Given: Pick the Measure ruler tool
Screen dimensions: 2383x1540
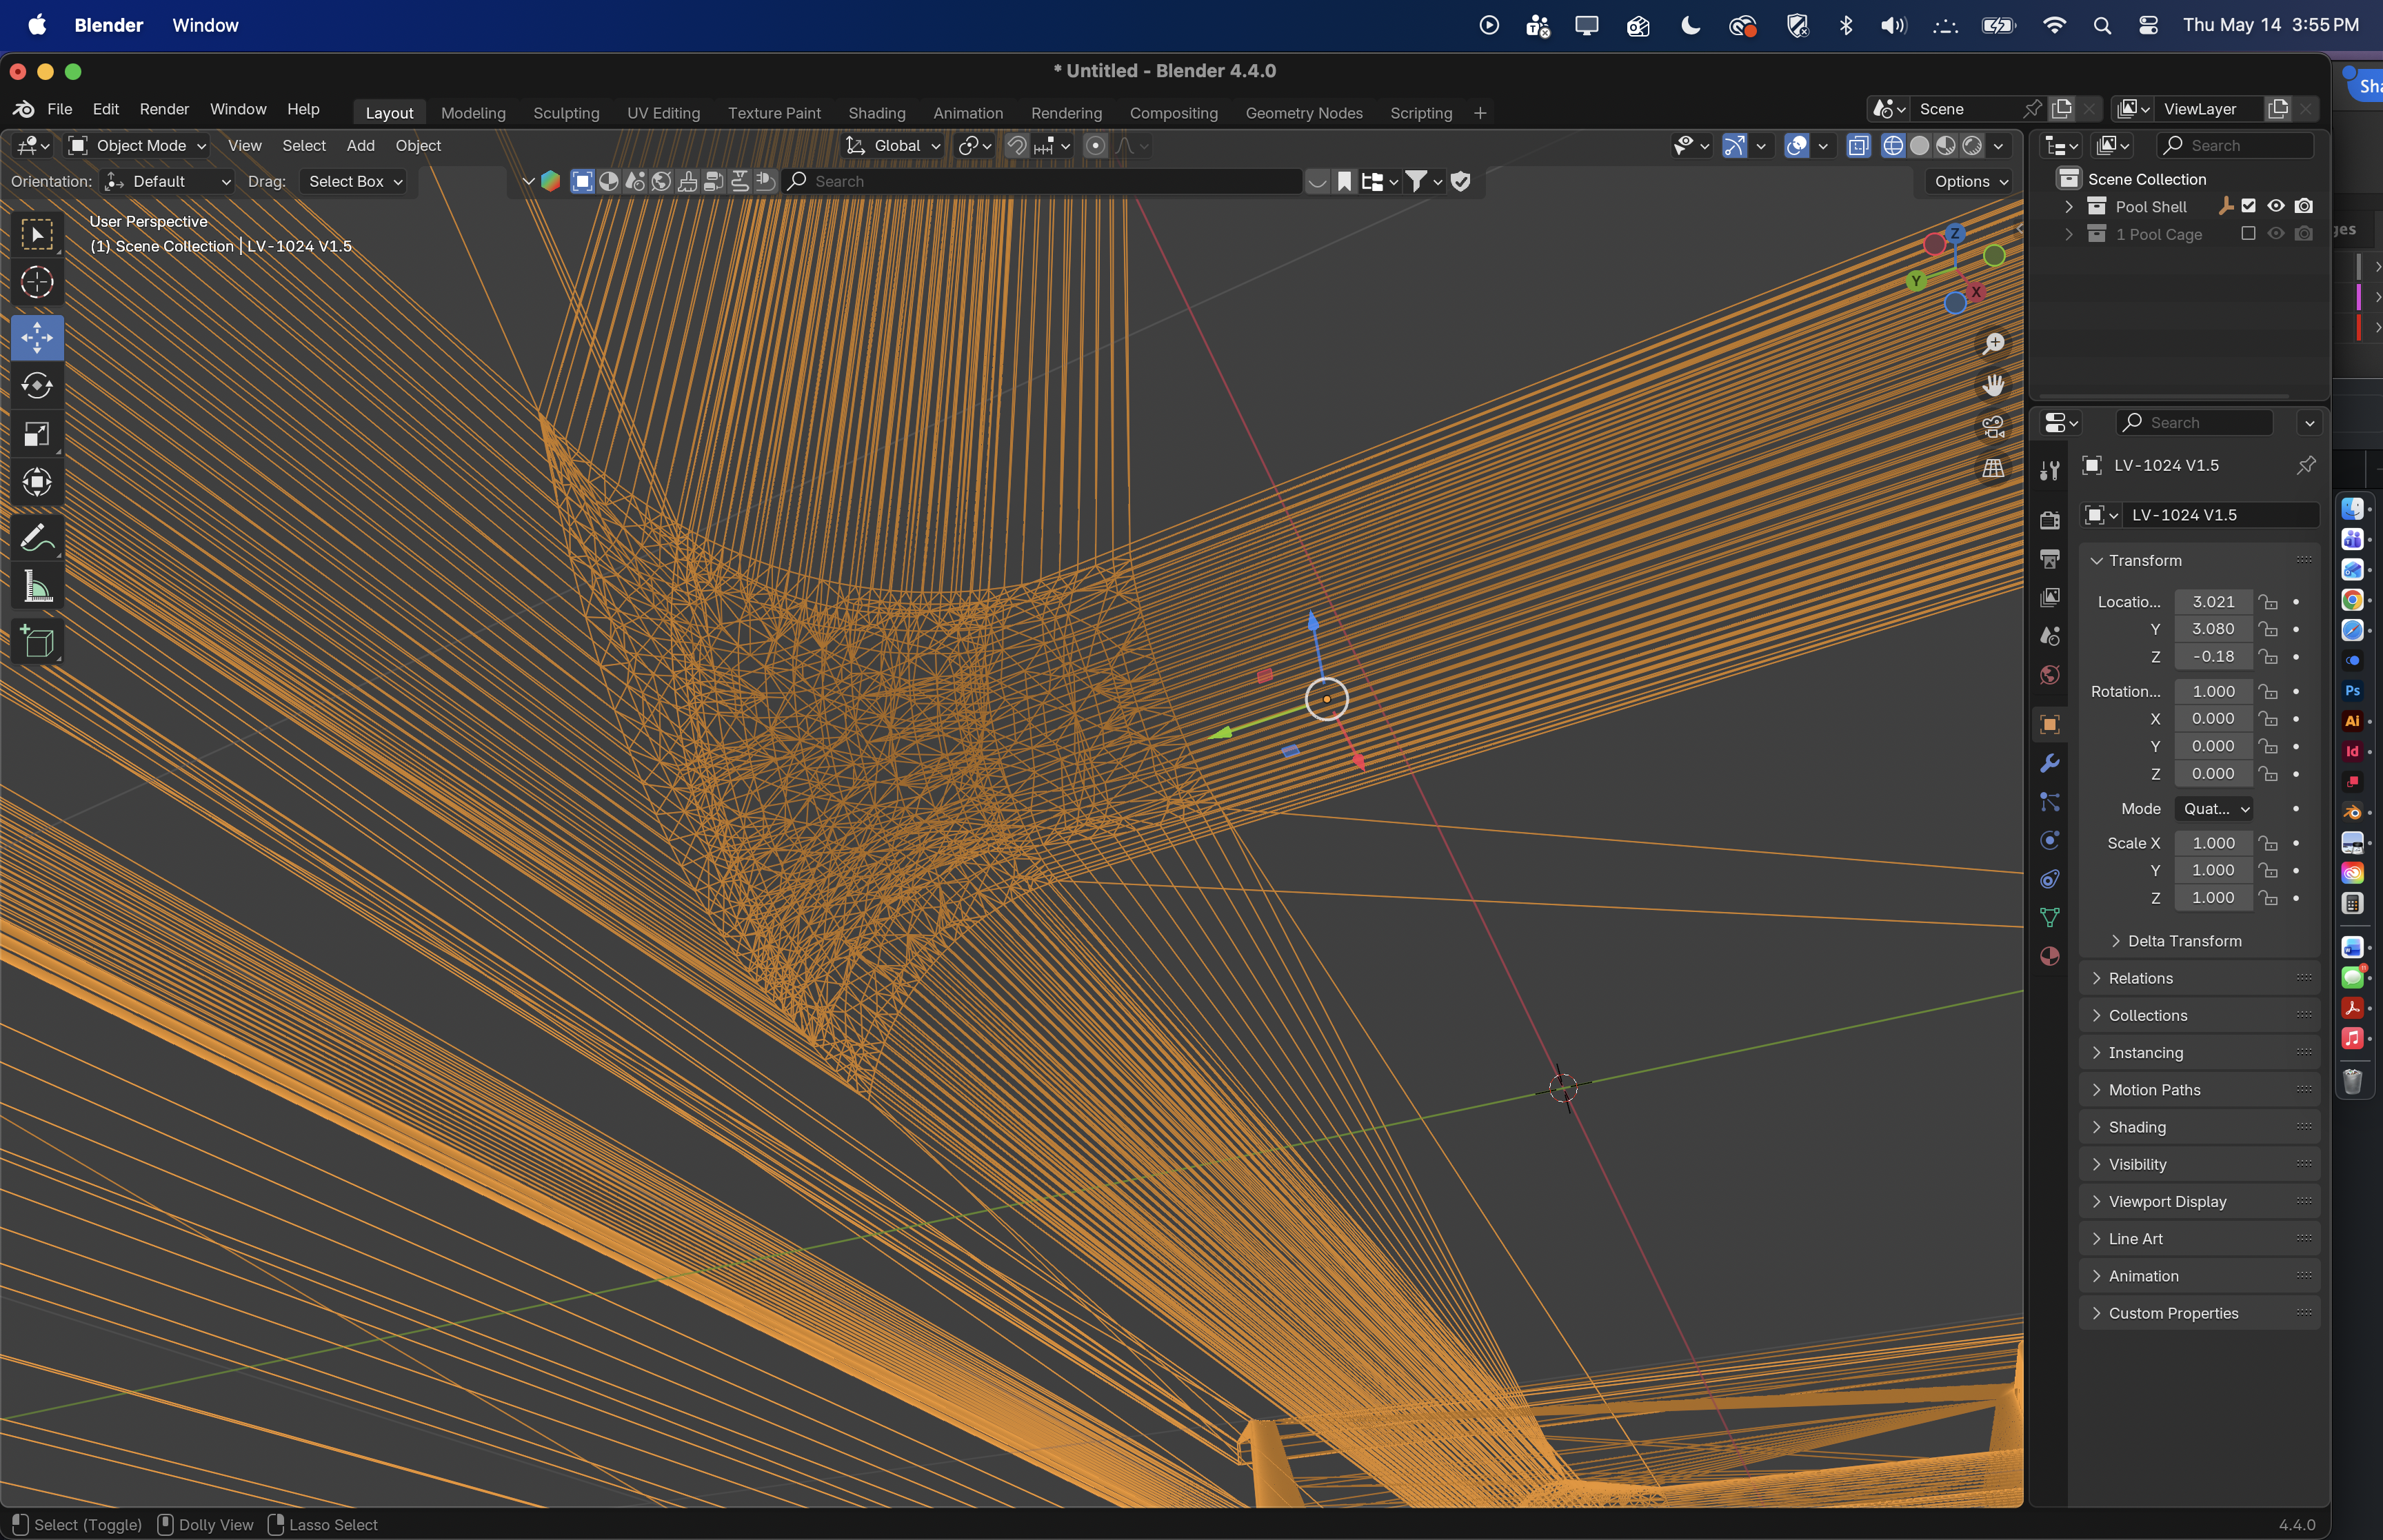Looking at the screenshot, I should [37, 587].
